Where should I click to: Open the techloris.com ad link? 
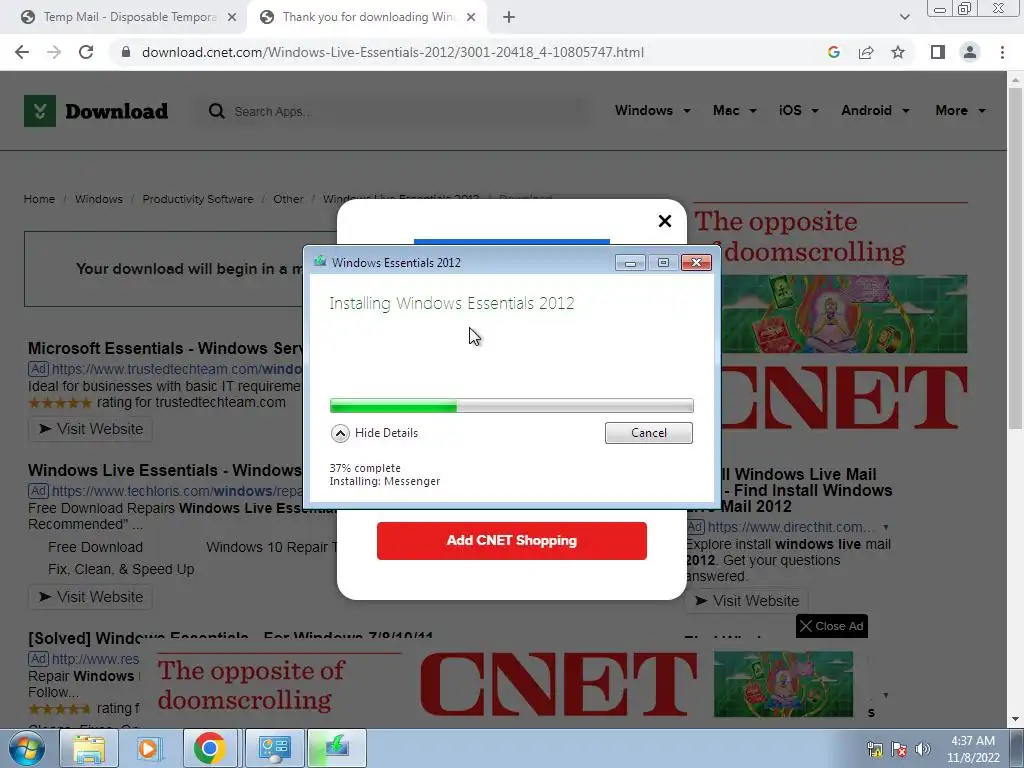(x=178, y=491)
